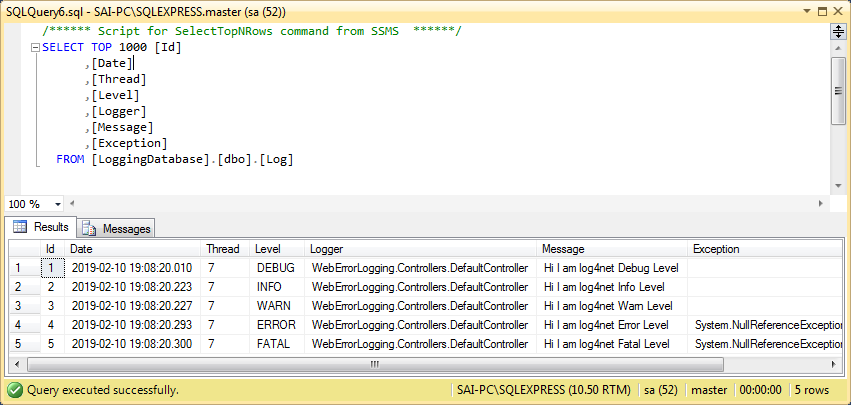Click the SQLQuery6.sql document title
Viewport: 851px width, 405px height.
pyautogui.click(x=146, y=11)
